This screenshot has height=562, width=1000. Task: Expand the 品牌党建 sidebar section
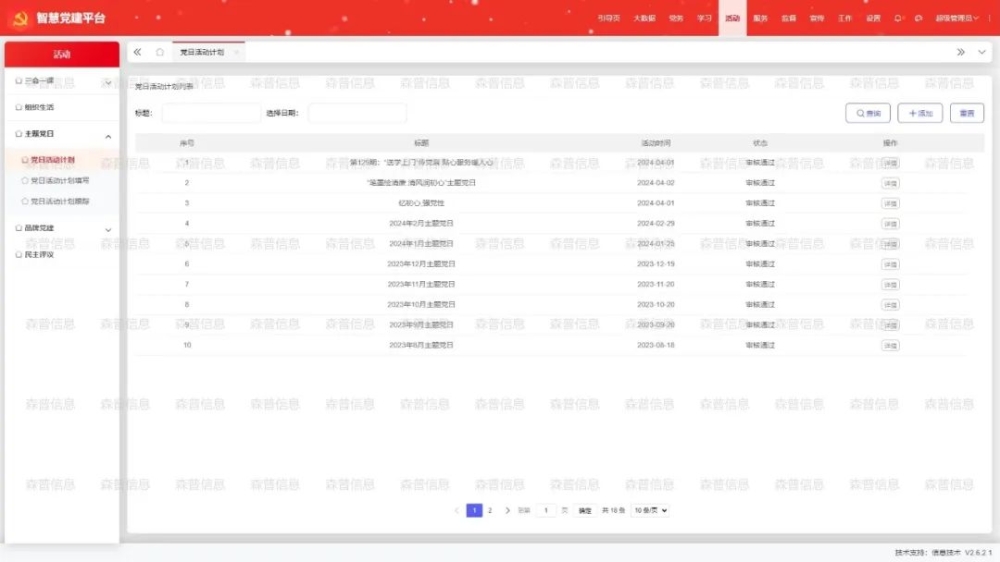coord(62,228)
